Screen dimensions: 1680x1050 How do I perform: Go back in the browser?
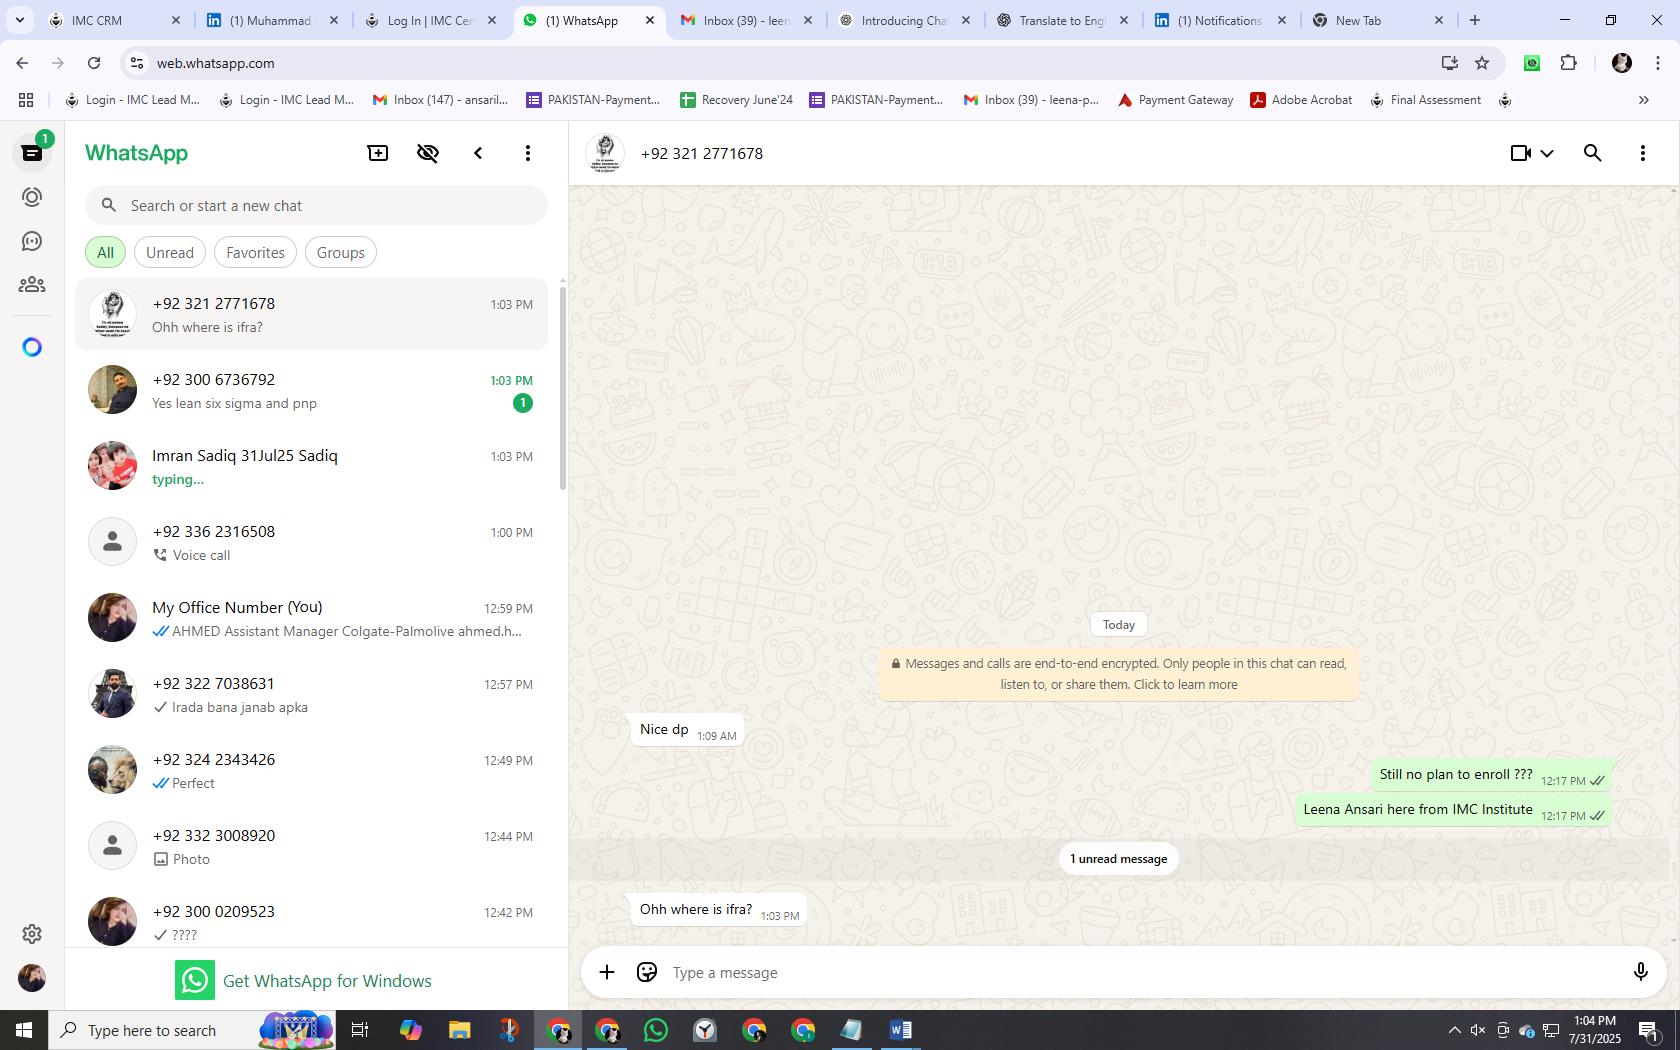(x=22, y=63)
